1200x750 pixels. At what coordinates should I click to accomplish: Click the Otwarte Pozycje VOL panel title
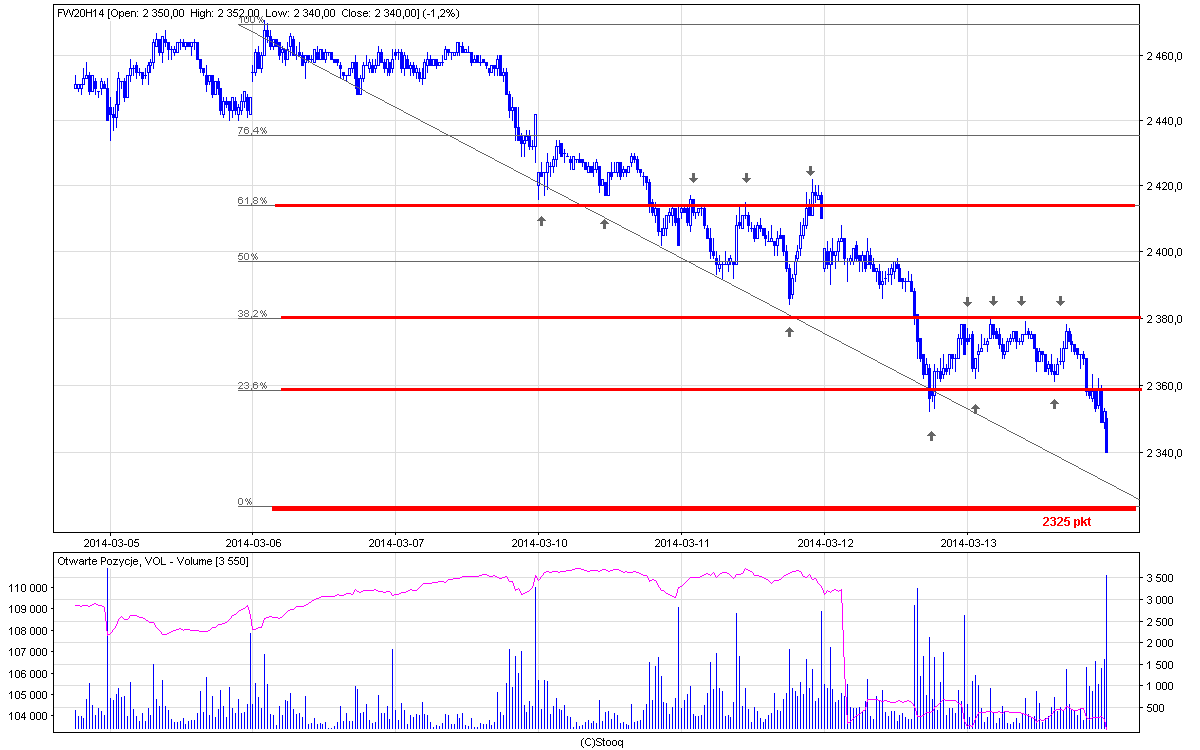point(154,562)
